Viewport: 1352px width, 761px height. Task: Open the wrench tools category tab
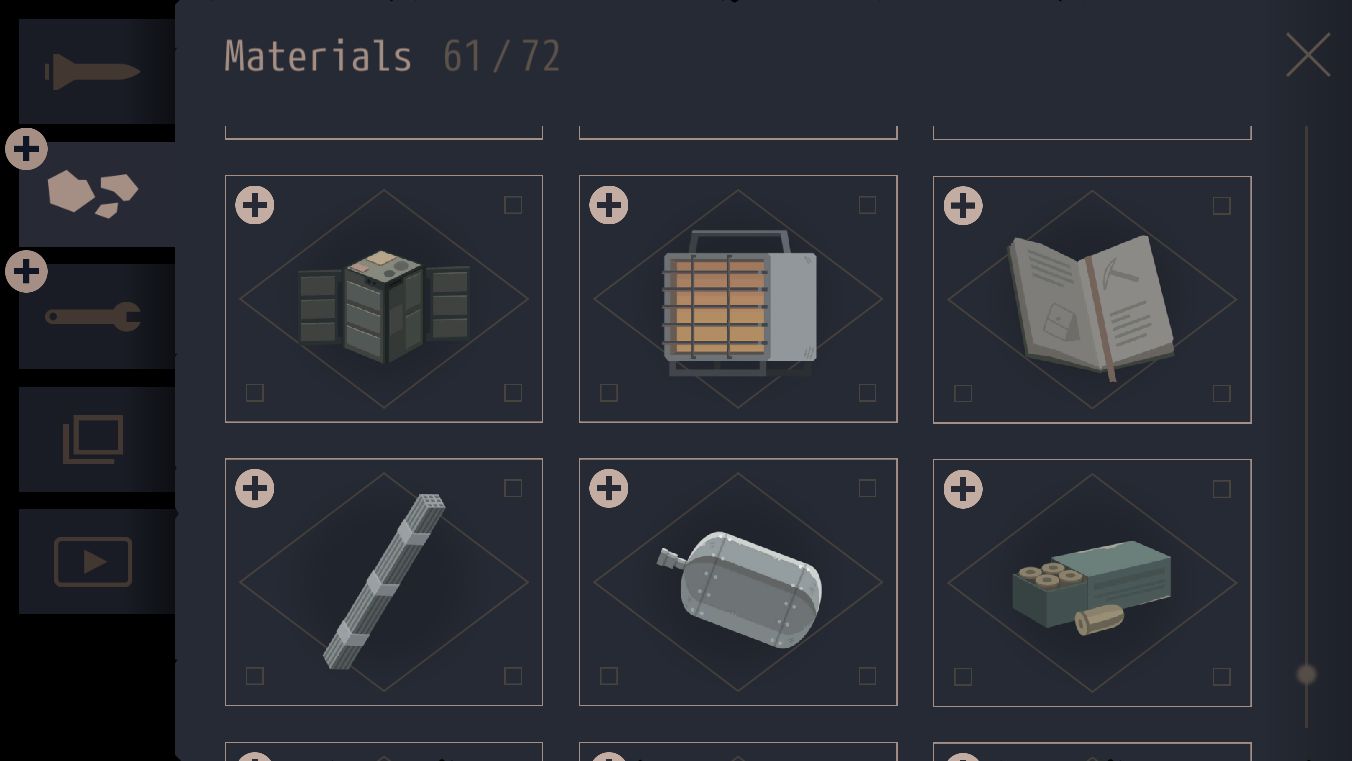[x=96, y=317]
